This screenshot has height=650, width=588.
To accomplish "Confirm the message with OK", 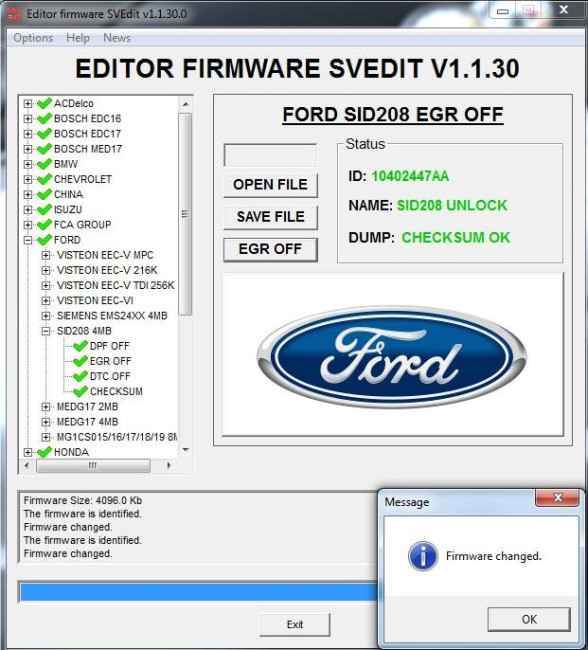I will (529, 619).
